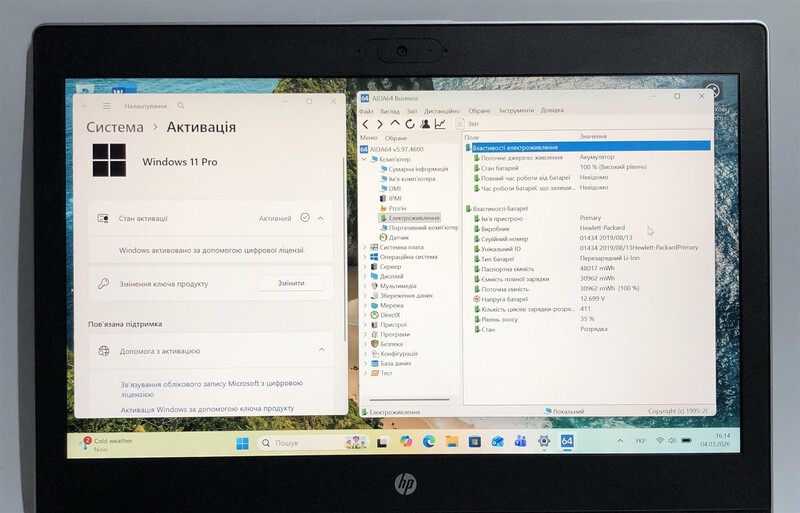Open AIDA64 taskbar icon
This screenshot has height=513, width=800.
[x=567, y=442]
